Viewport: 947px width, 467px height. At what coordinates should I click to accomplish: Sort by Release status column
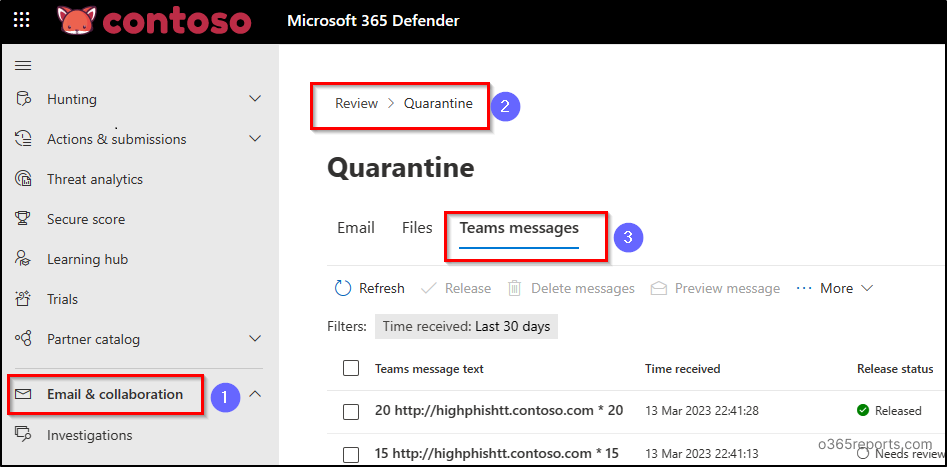[895, 369]
